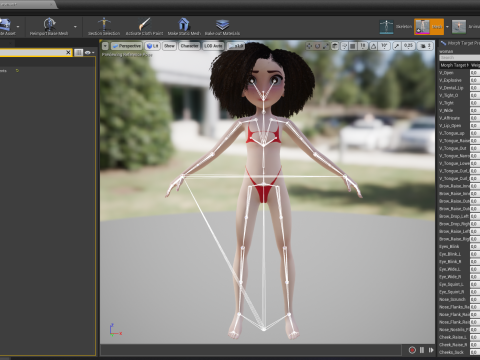480x360 pixels.
Task: Toggle rotation snapping angle icon
Action: click(373, 46)
